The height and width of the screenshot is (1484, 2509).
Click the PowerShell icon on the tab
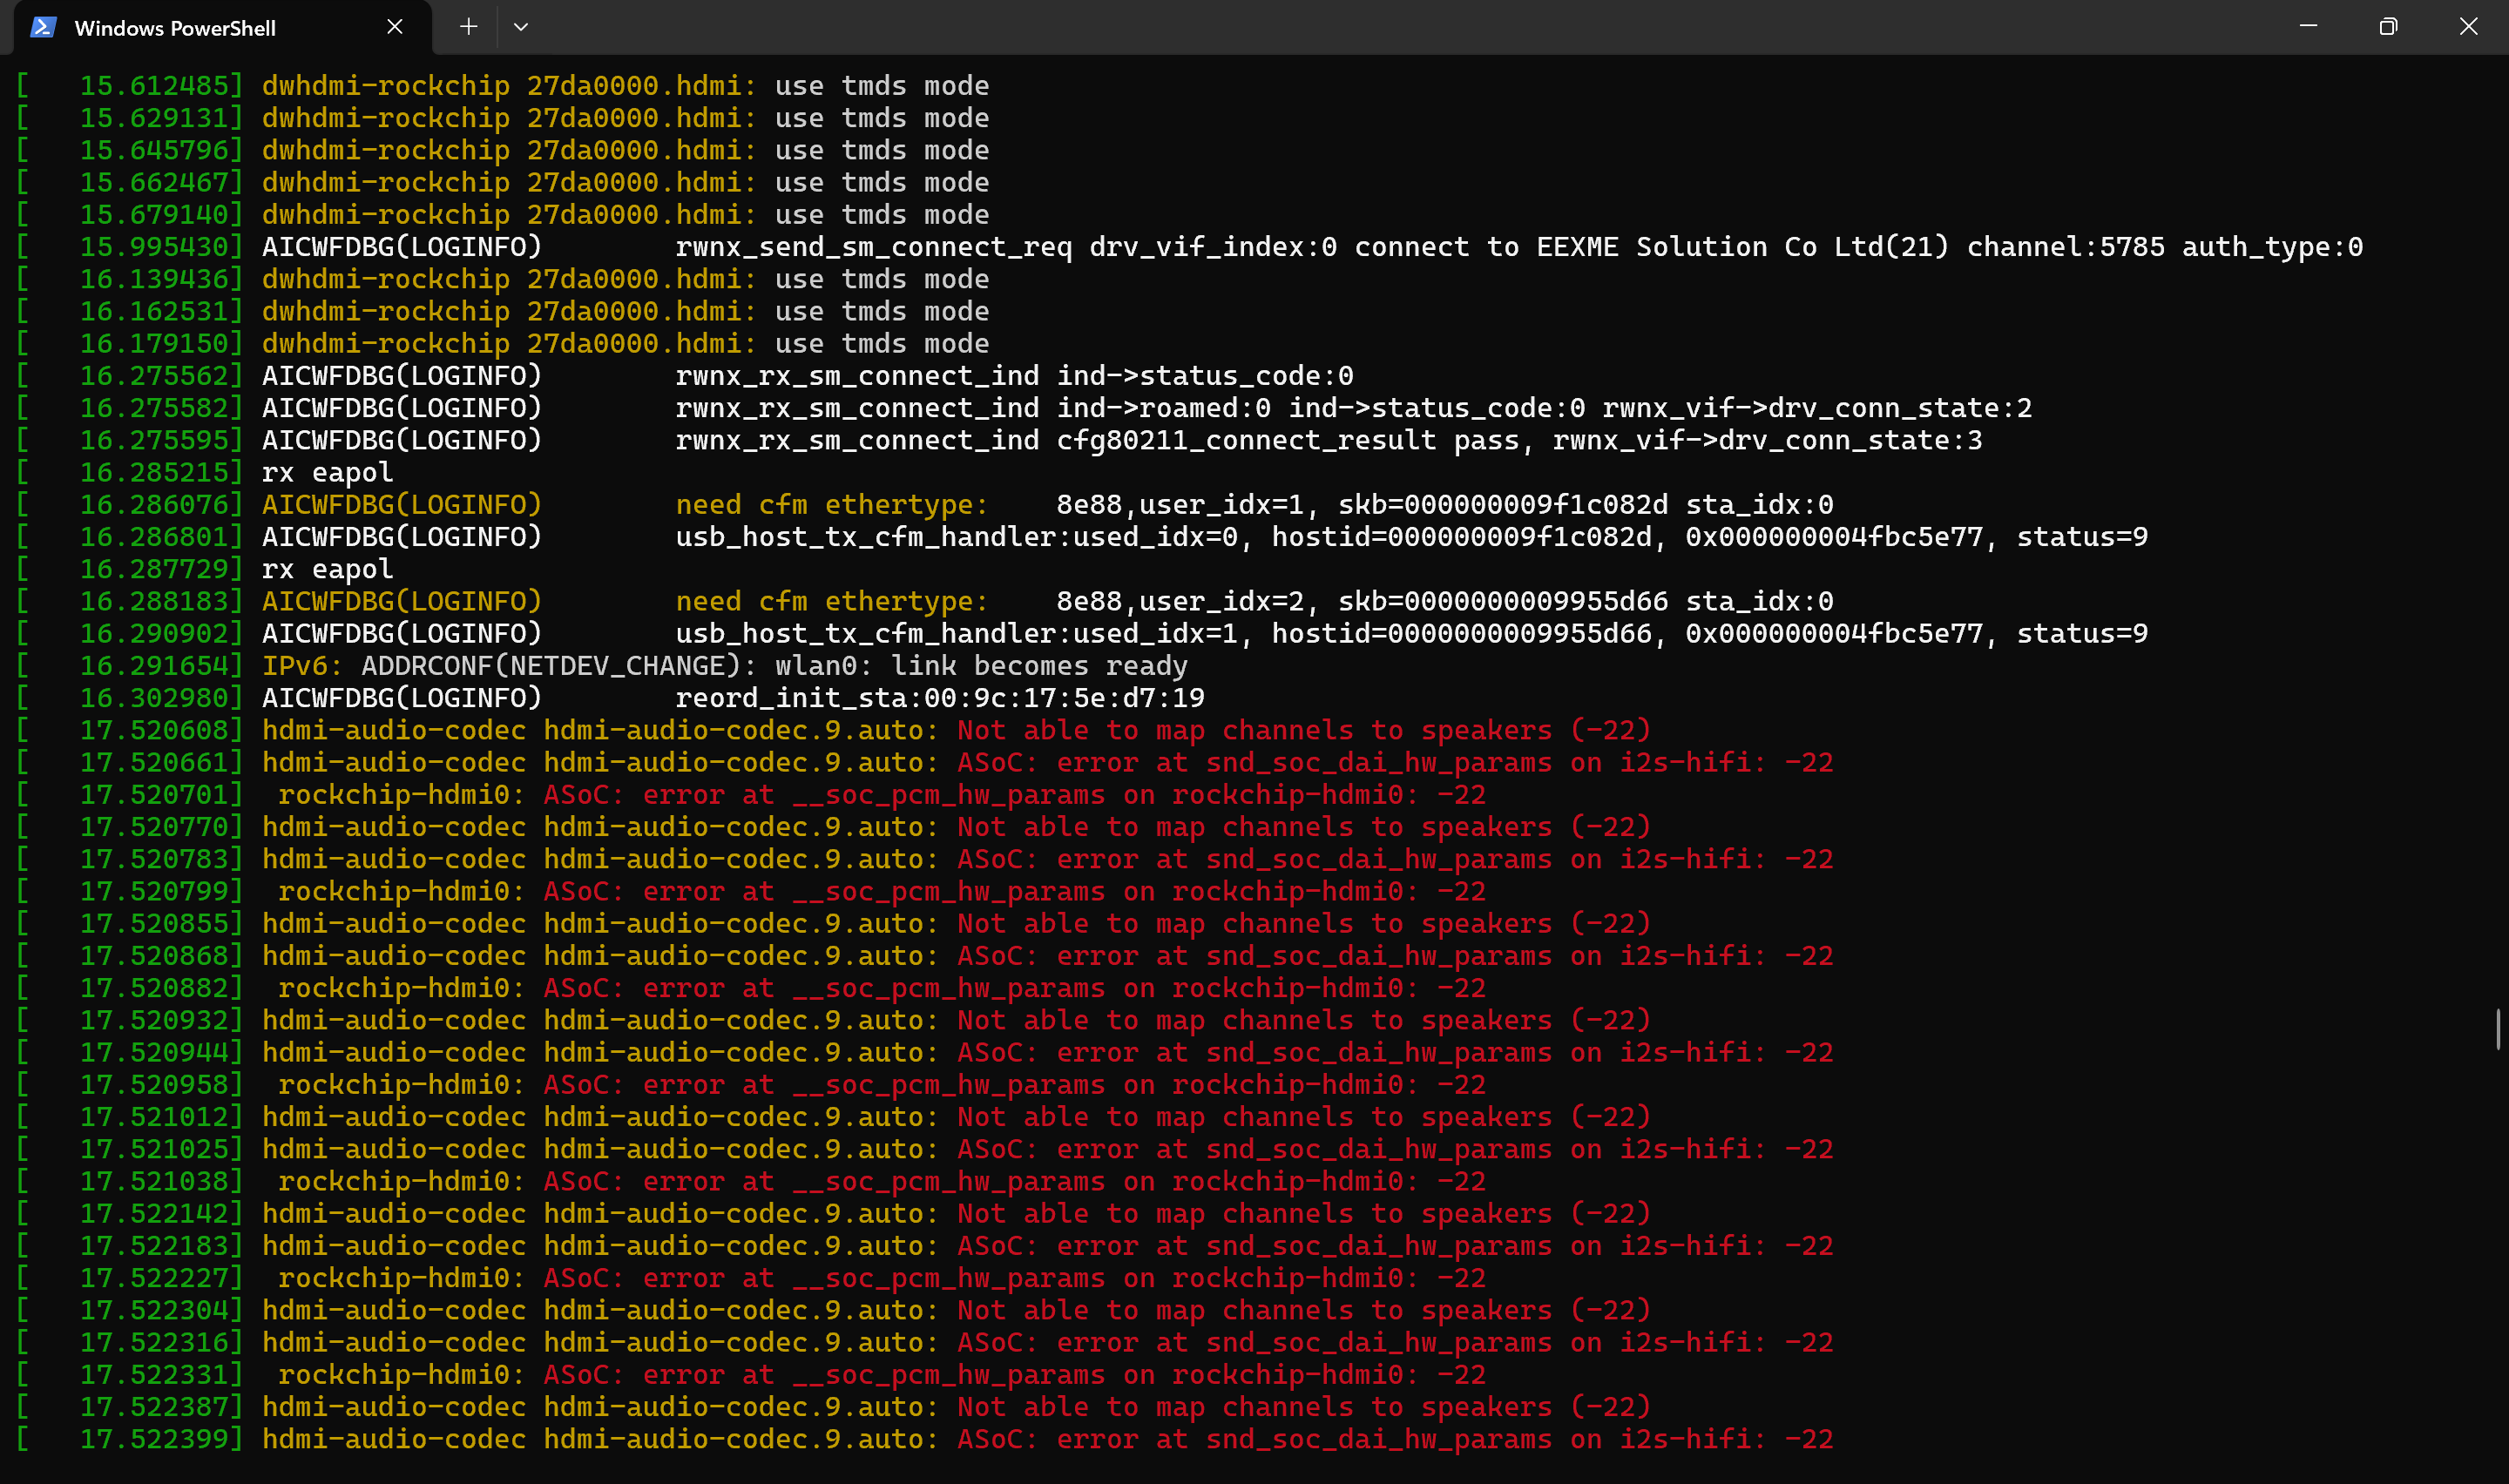pos(43,27)
